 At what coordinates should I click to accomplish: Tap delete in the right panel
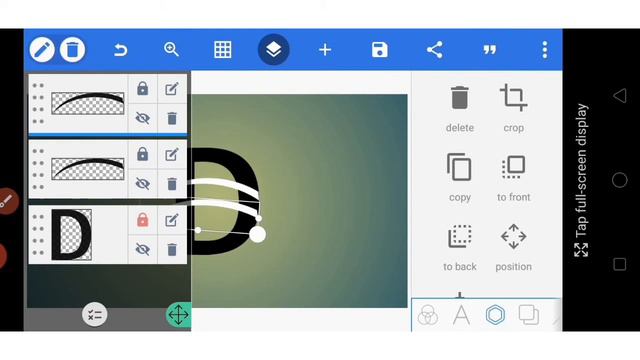point(460,109)
